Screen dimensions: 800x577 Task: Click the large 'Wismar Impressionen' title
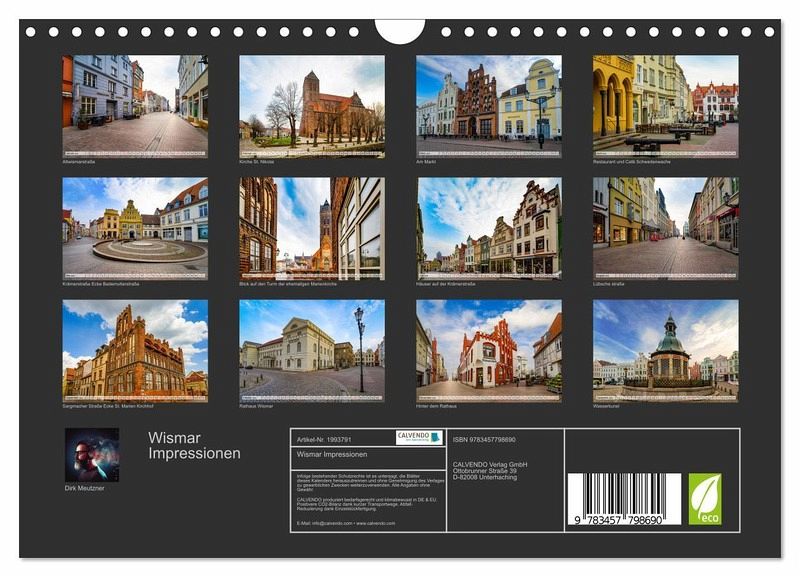[194, 445]
